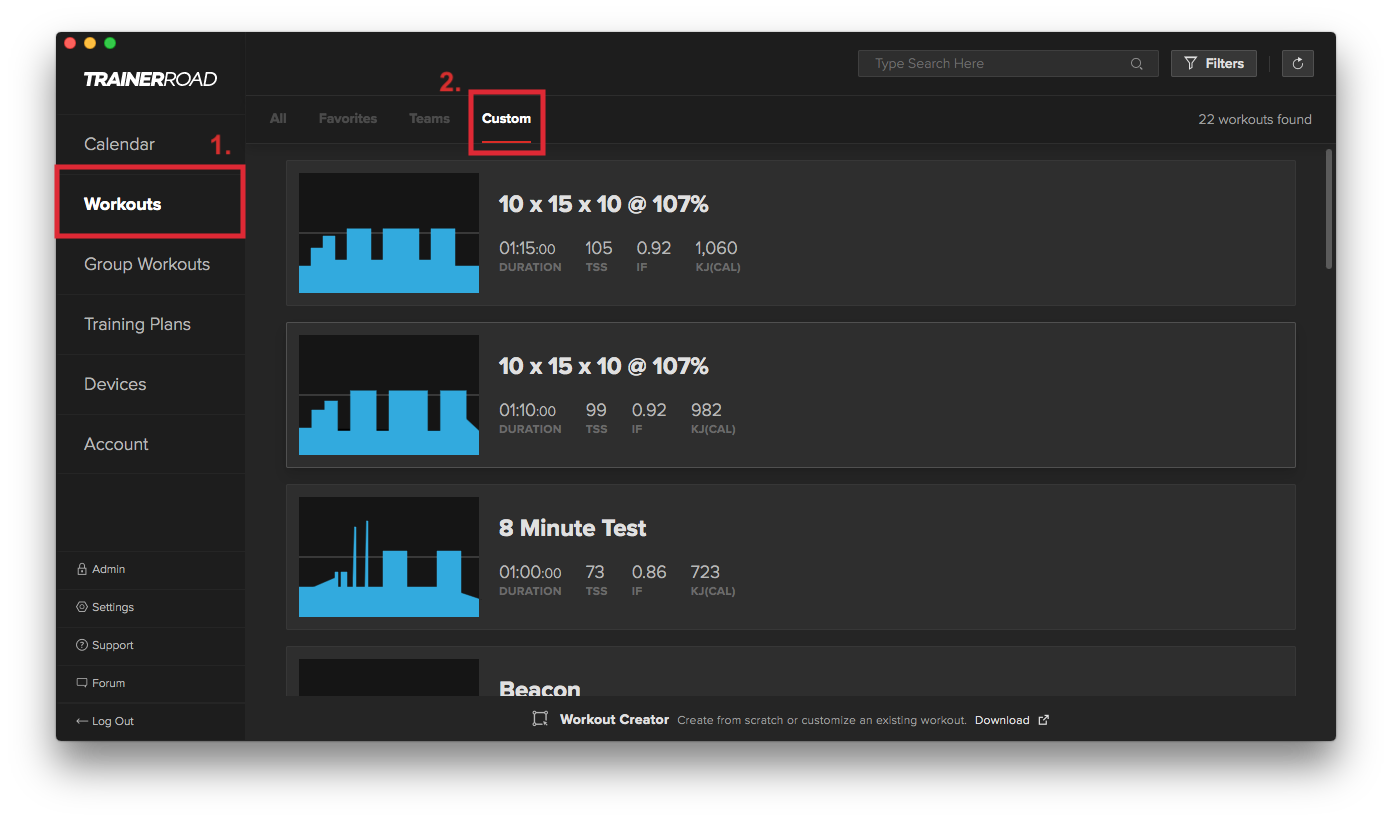Click "Create from scratch or customize" description text
Viewport: 1392px width, 821px height.
(822, 720)
